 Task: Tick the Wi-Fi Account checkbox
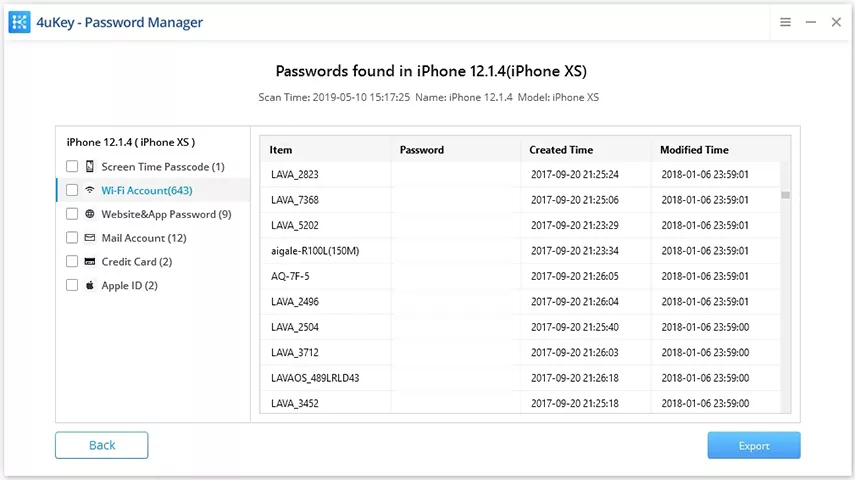[x=72, y=190]
